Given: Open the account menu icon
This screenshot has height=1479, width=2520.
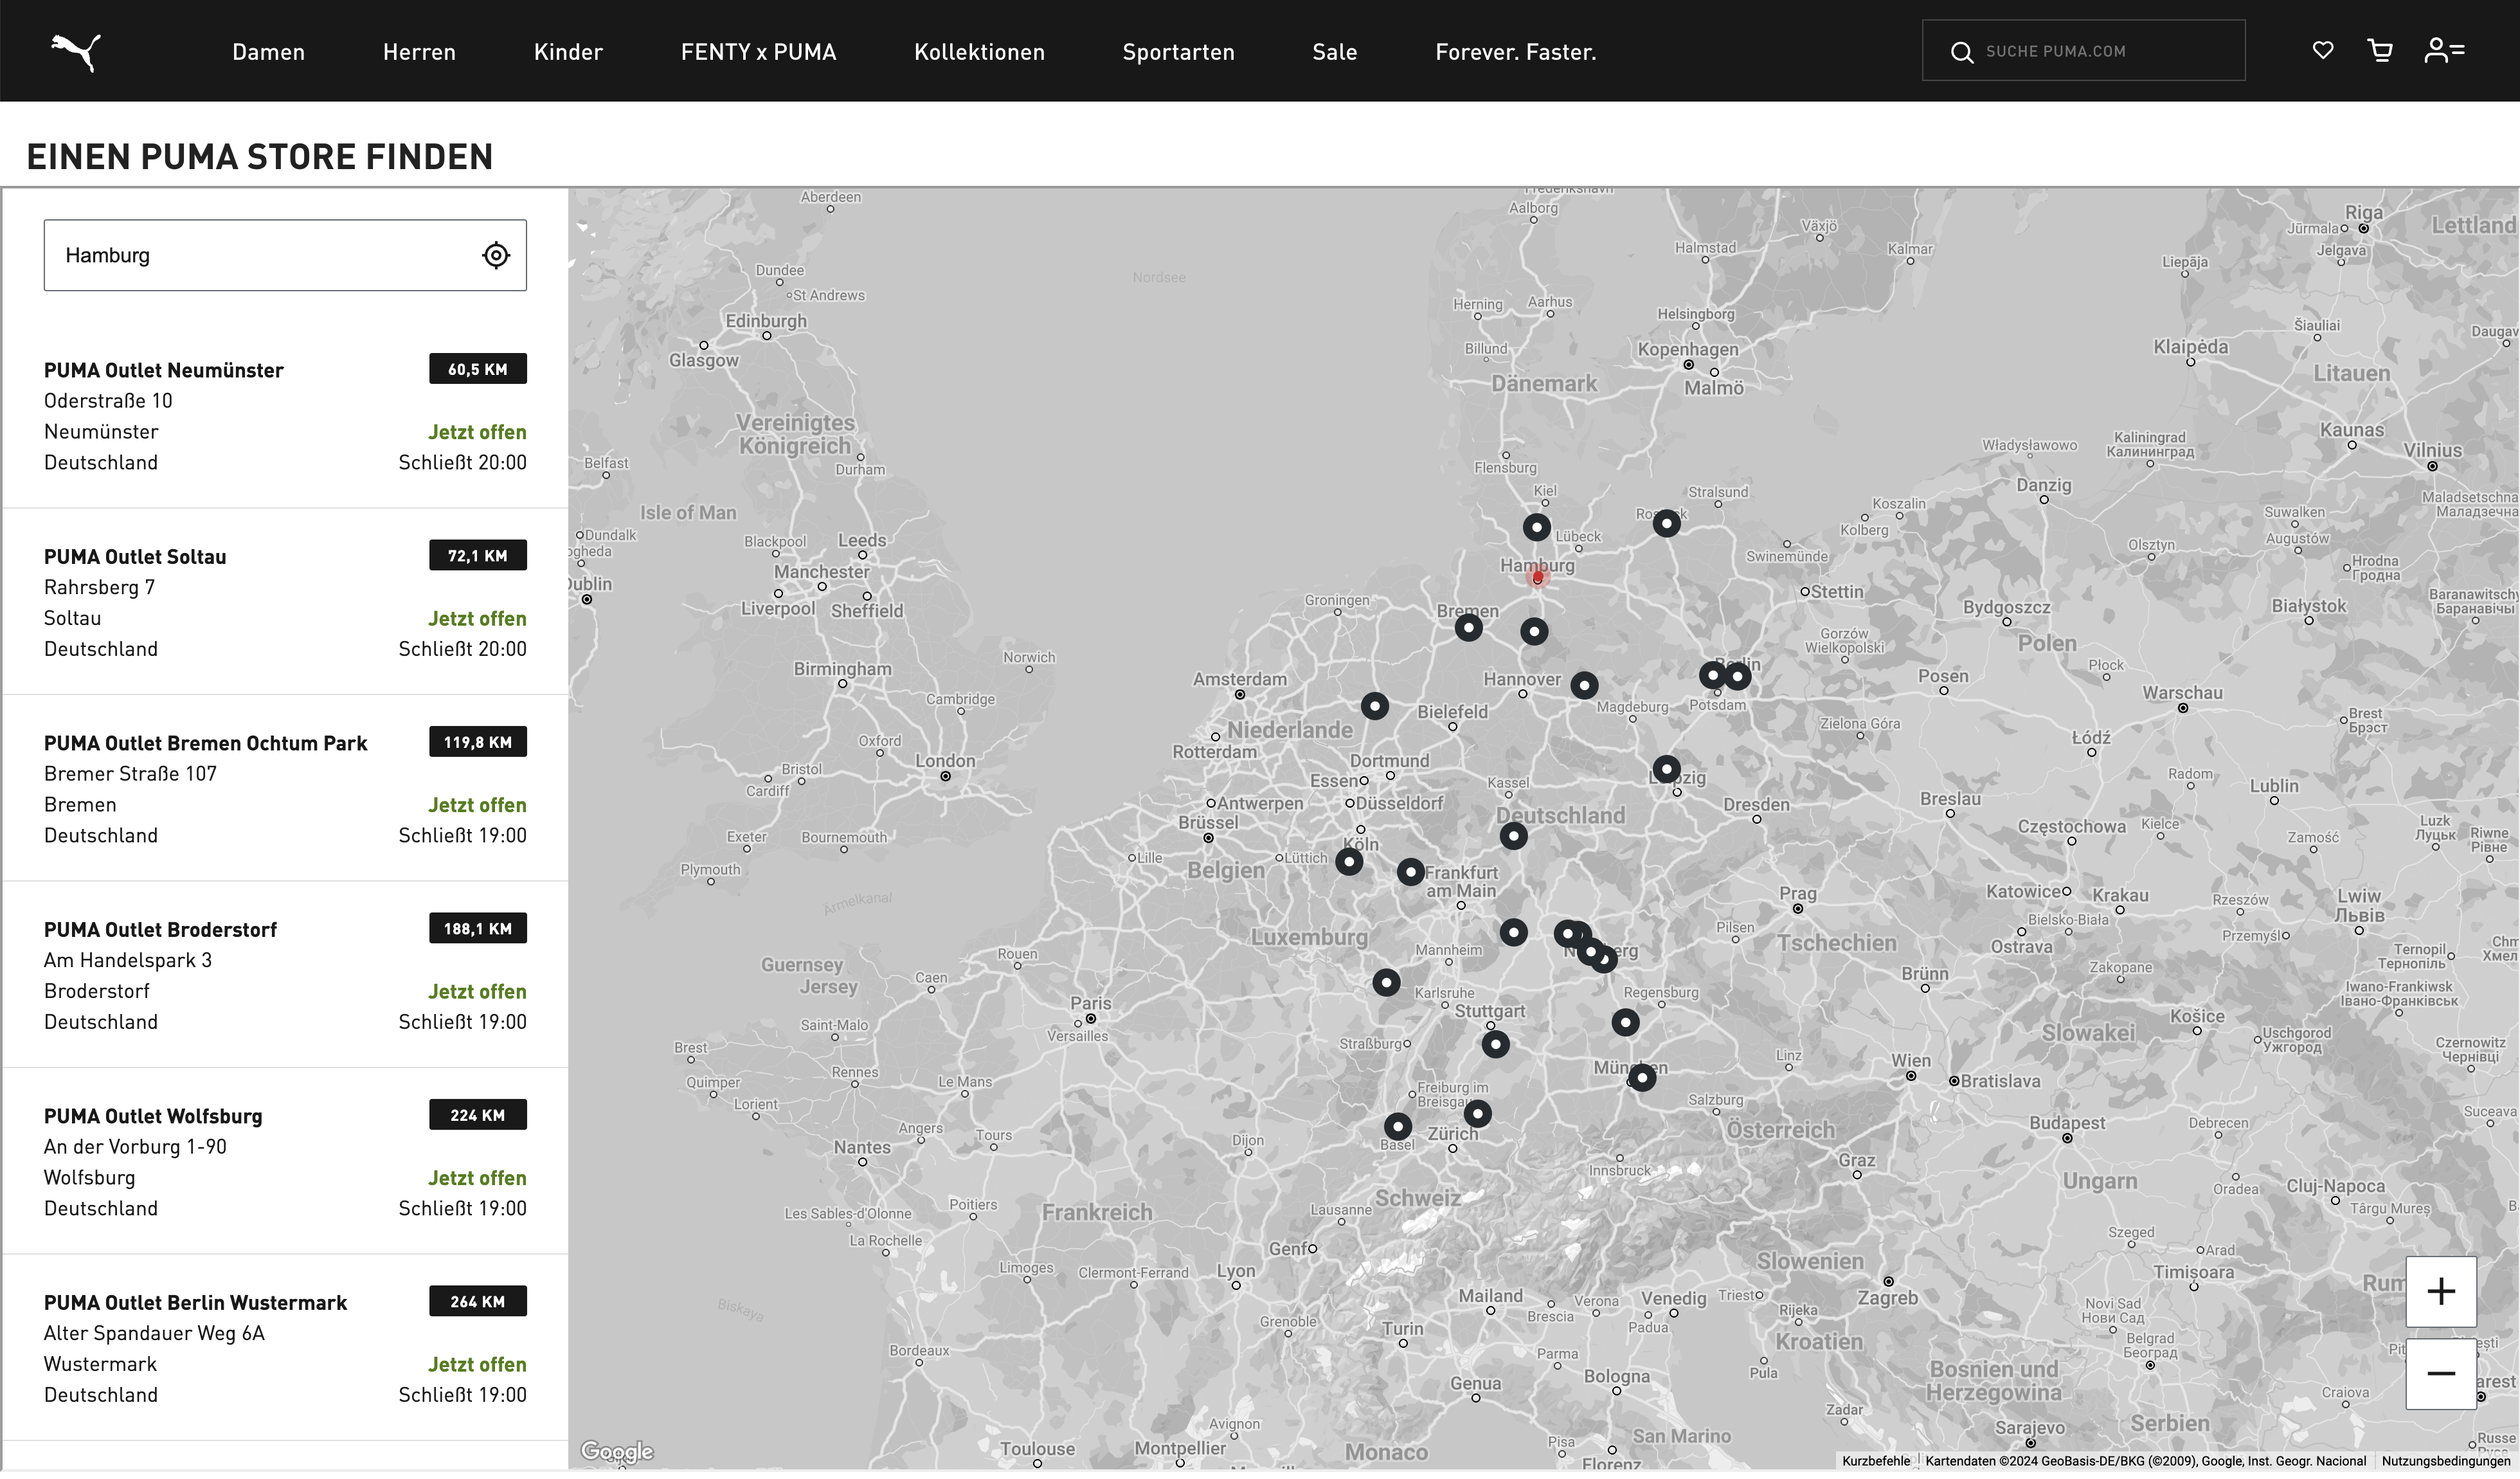Looking at the screenshot, I should pyautogui.click(x=2444, y=50).
